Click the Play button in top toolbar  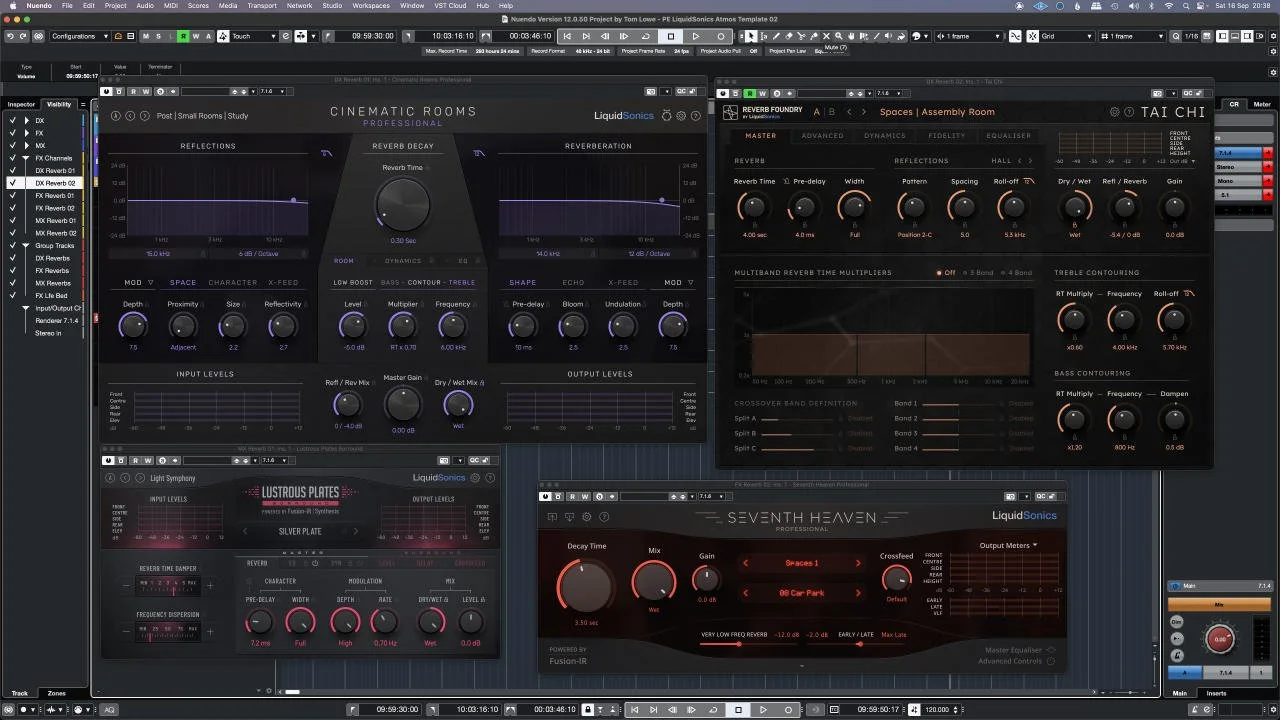tap(695, 36)
